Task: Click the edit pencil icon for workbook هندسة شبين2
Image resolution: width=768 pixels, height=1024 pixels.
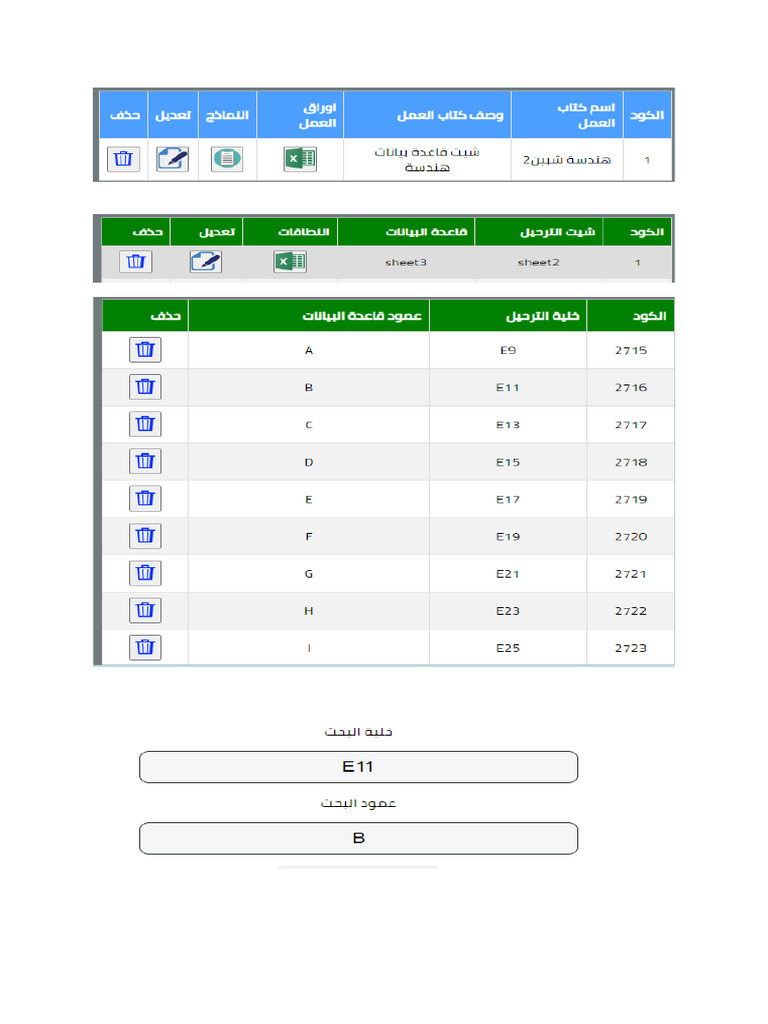Action: point(172,159)
